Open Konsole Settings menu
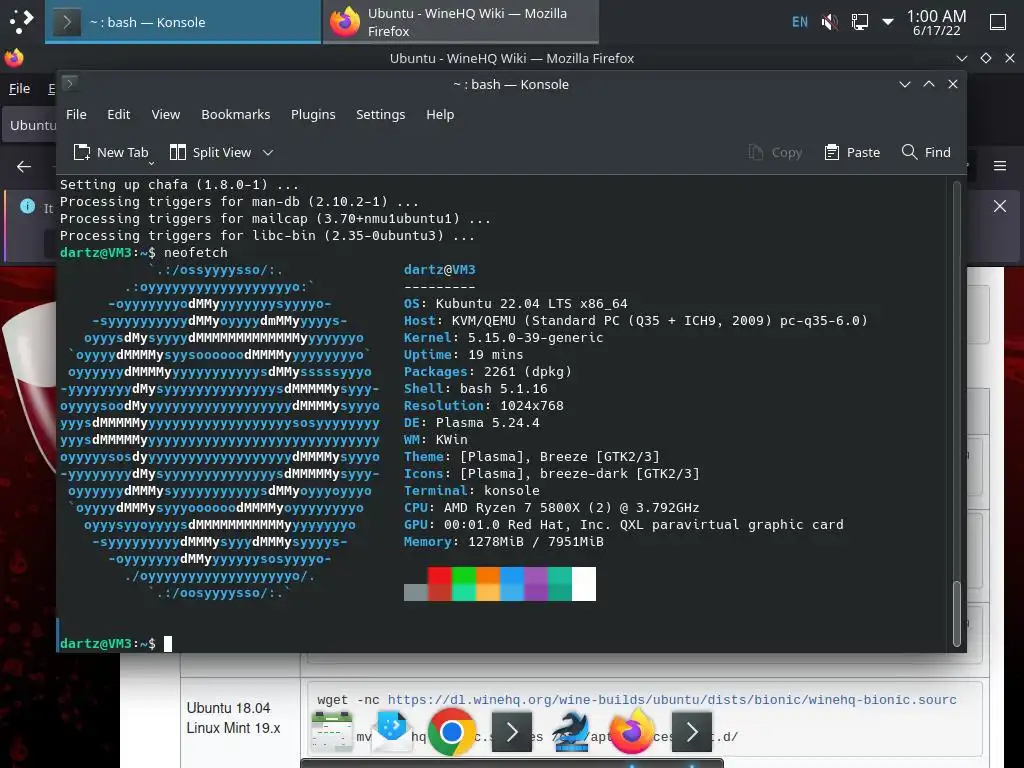 coord(380,114)
